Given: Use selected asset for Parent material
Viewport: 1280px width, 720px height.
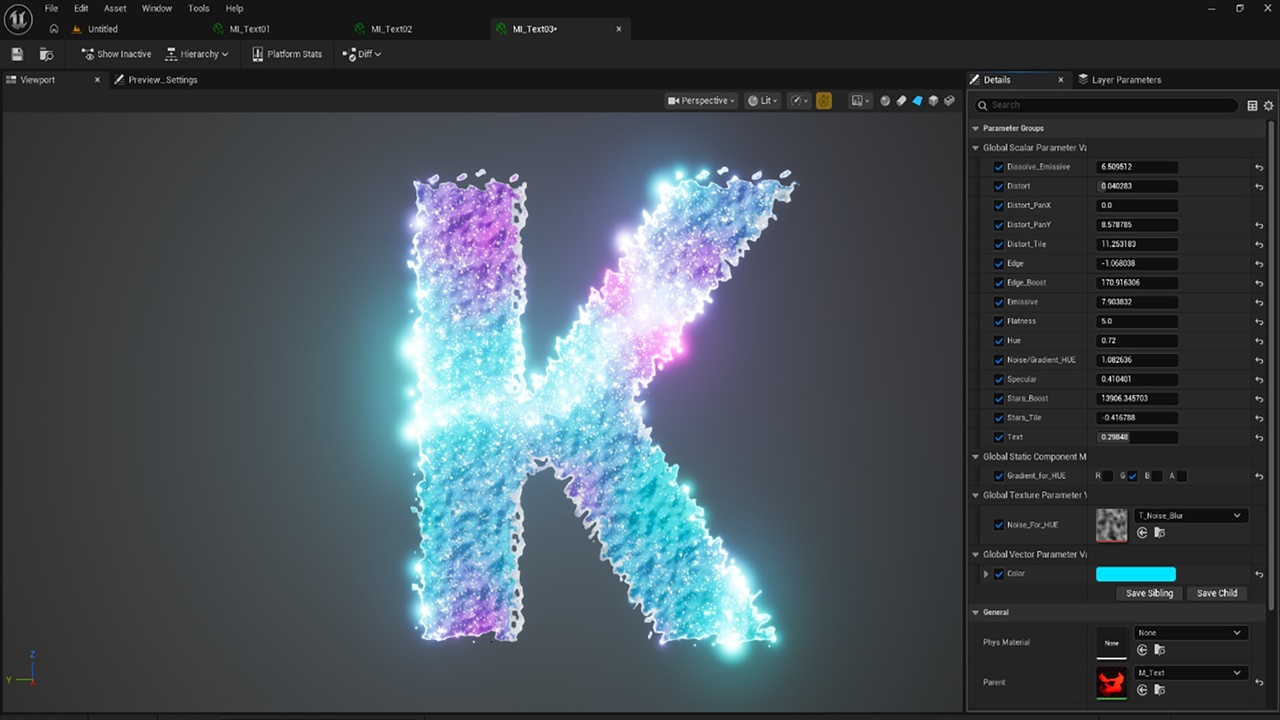Looking at the screenshot, I should coord(1142,690).
